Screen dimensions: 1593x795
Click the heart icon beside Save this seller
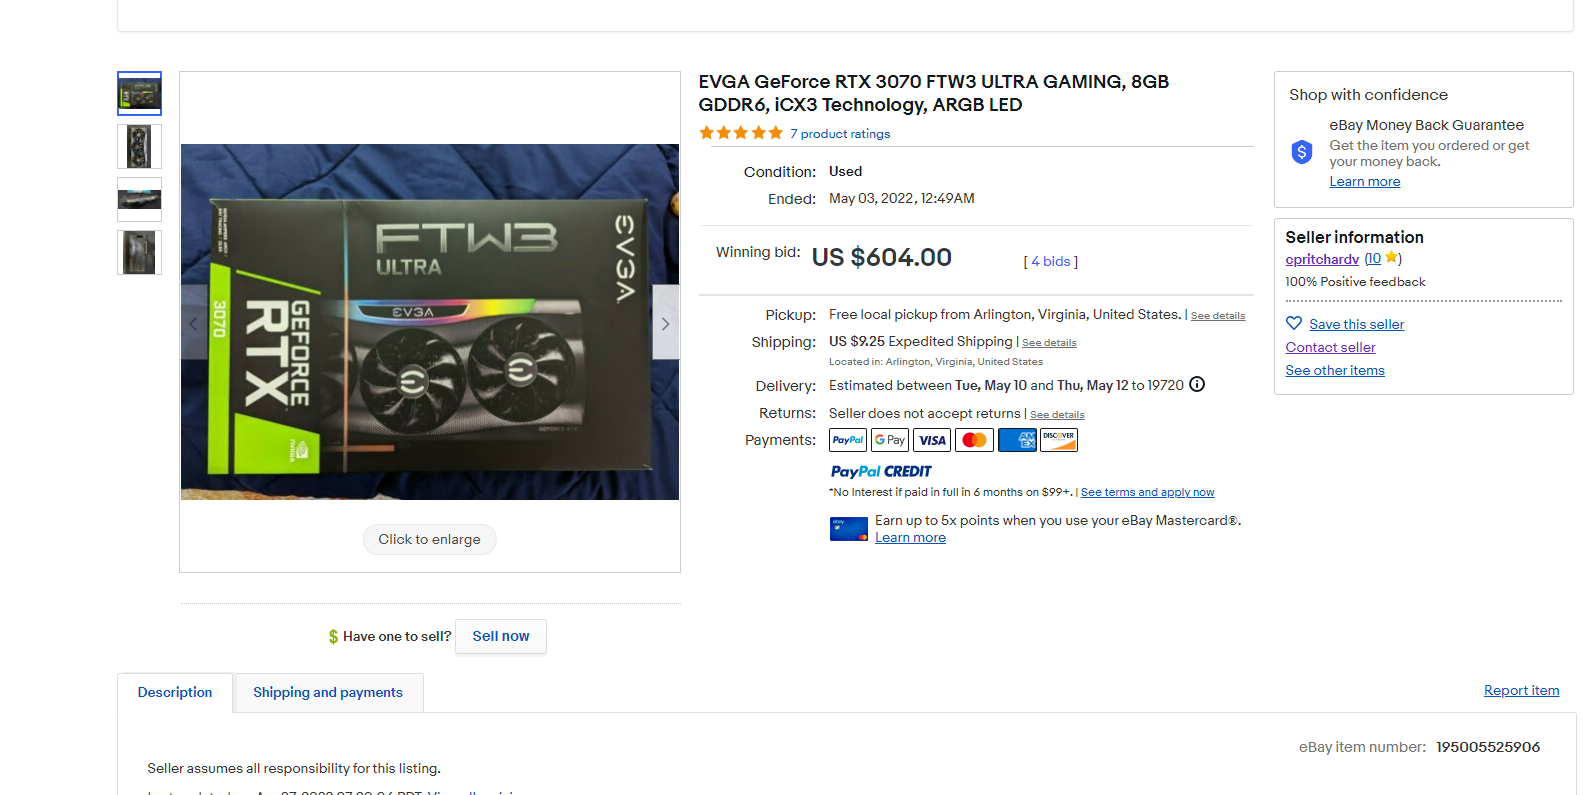(1294, 324)
